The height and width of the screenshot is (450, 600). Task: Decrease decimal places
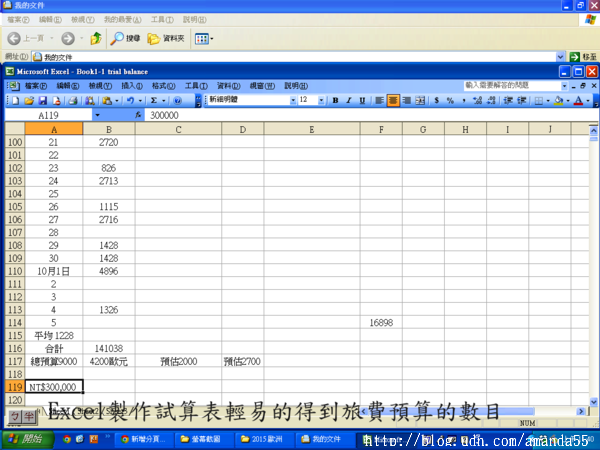pos(491,101)
